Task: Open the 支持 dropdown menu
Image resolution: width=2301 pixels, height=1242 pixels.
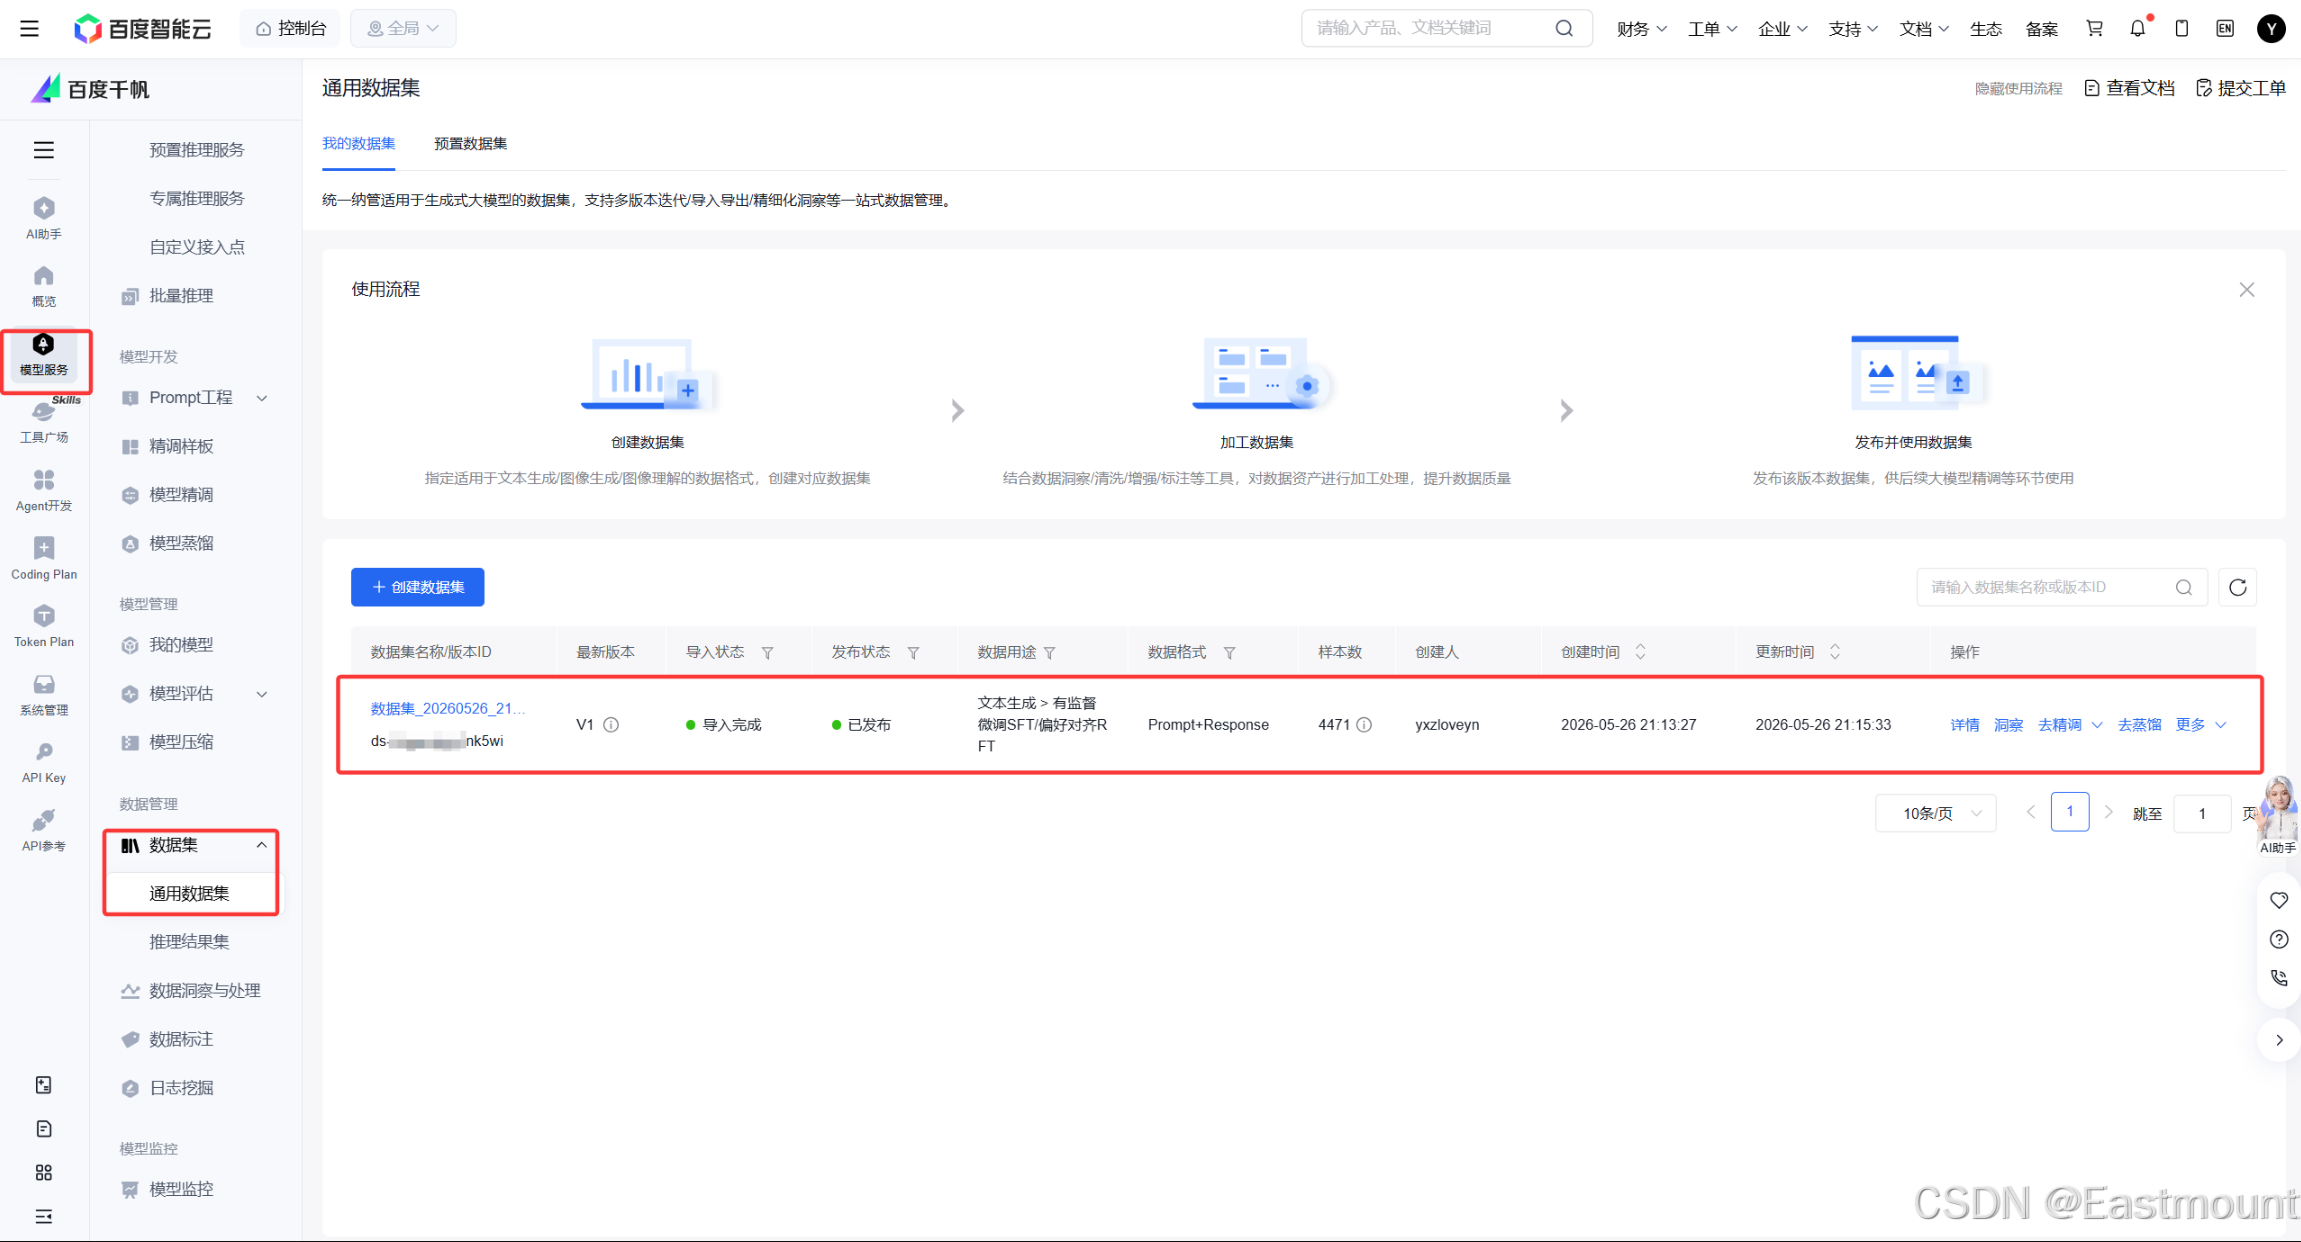Action: pos(1853,29)
